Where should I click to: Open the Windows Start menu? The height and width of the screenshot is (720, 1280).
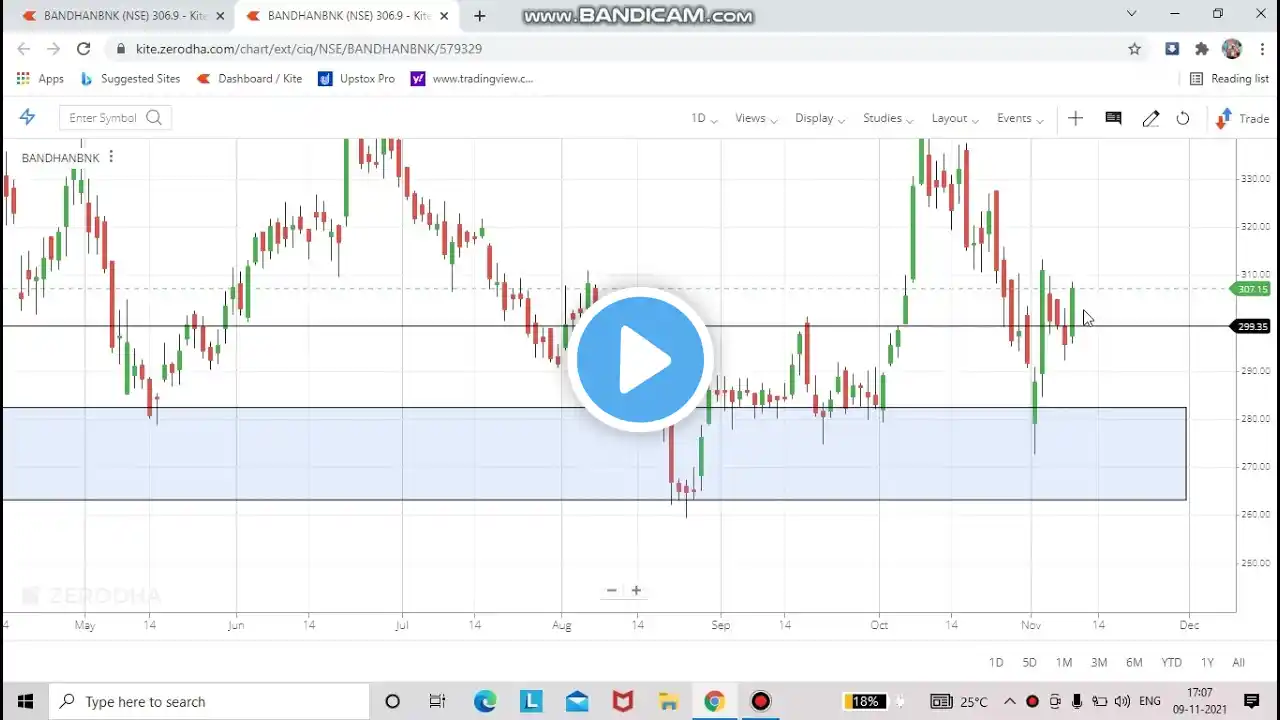[24, 701]
